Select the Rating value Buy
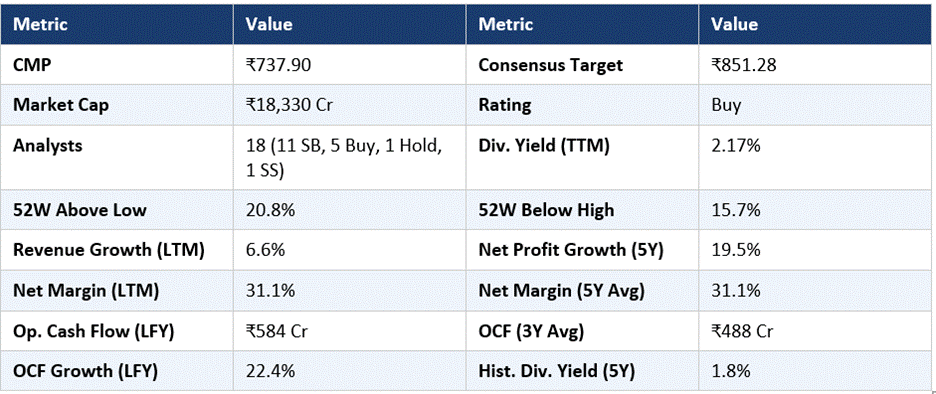The width and height of the screenshot is (936, 394). click(726, 105)
